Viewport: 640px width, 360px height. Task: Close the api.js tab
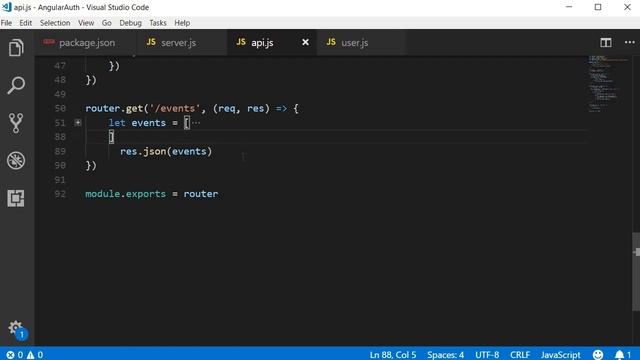coord(305,42)
